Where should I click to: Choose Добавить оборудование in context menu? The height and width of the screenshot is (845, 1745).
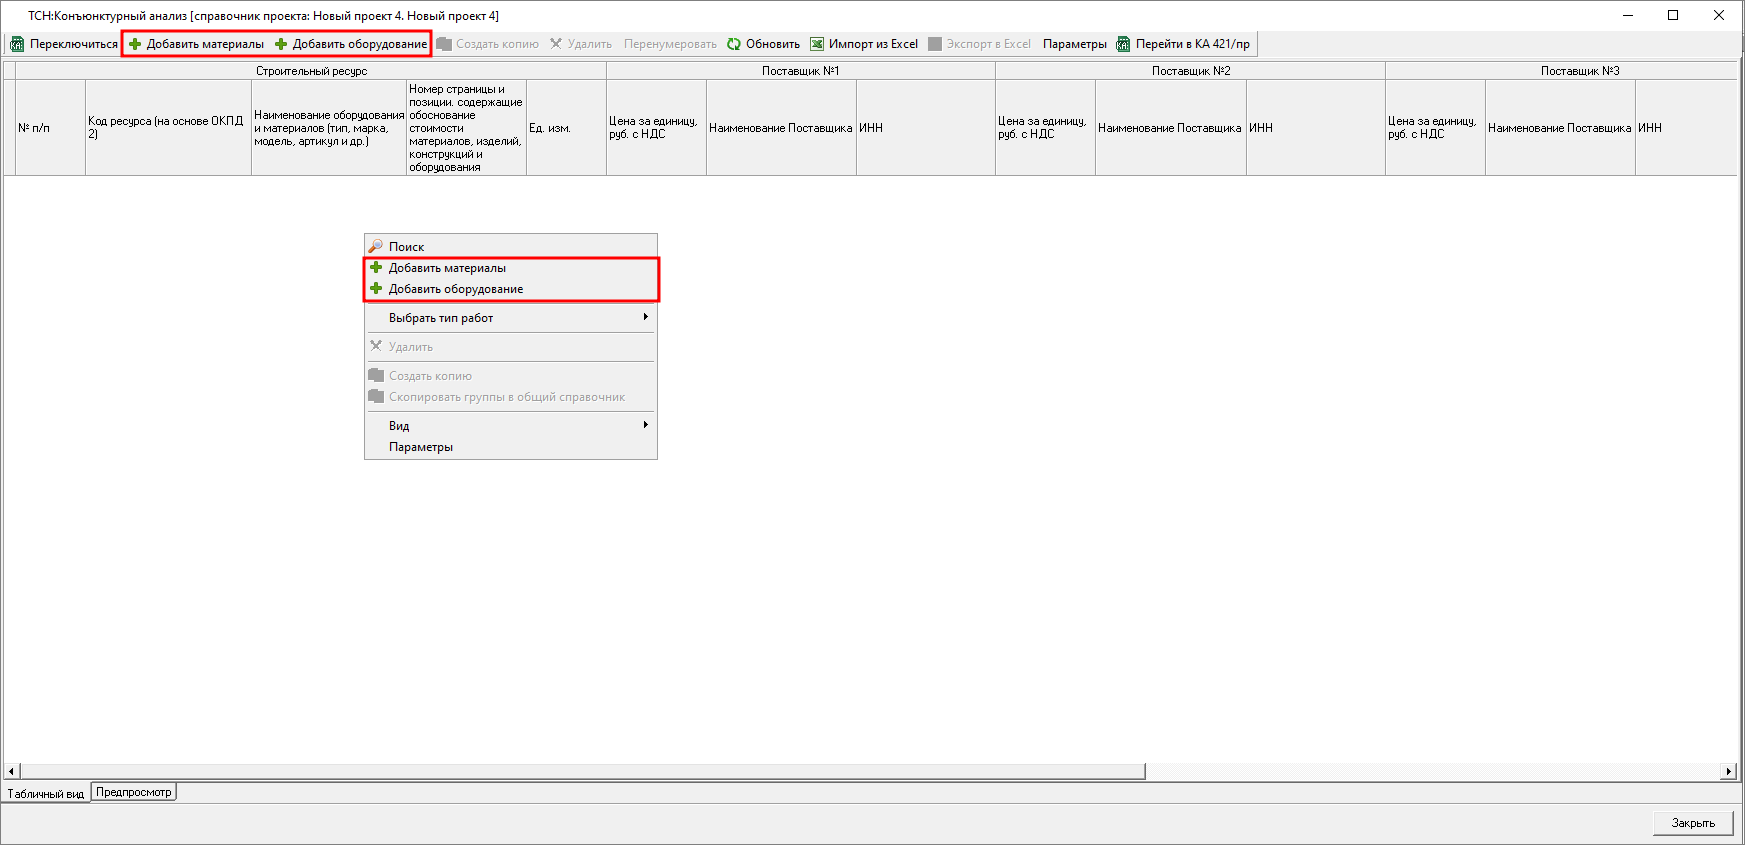pyautogui.click(x=455, y=289)
